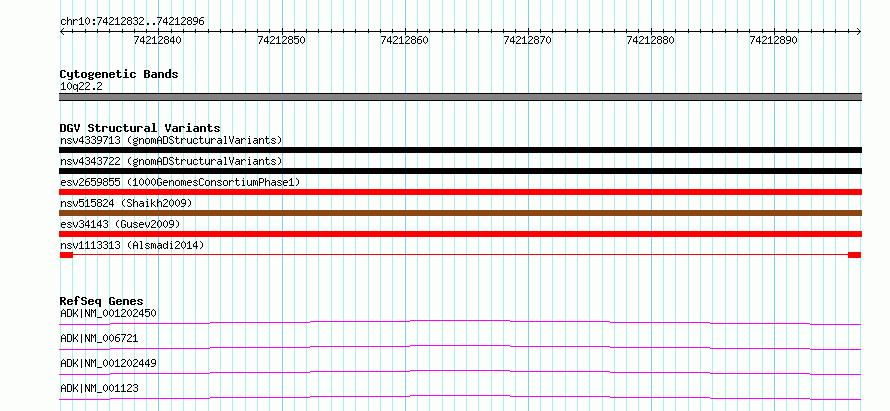Image resolution: width=890 pixels, height=411 pixels.
Task: Select the 10q22.2 band label
Action: pos(81,87)
